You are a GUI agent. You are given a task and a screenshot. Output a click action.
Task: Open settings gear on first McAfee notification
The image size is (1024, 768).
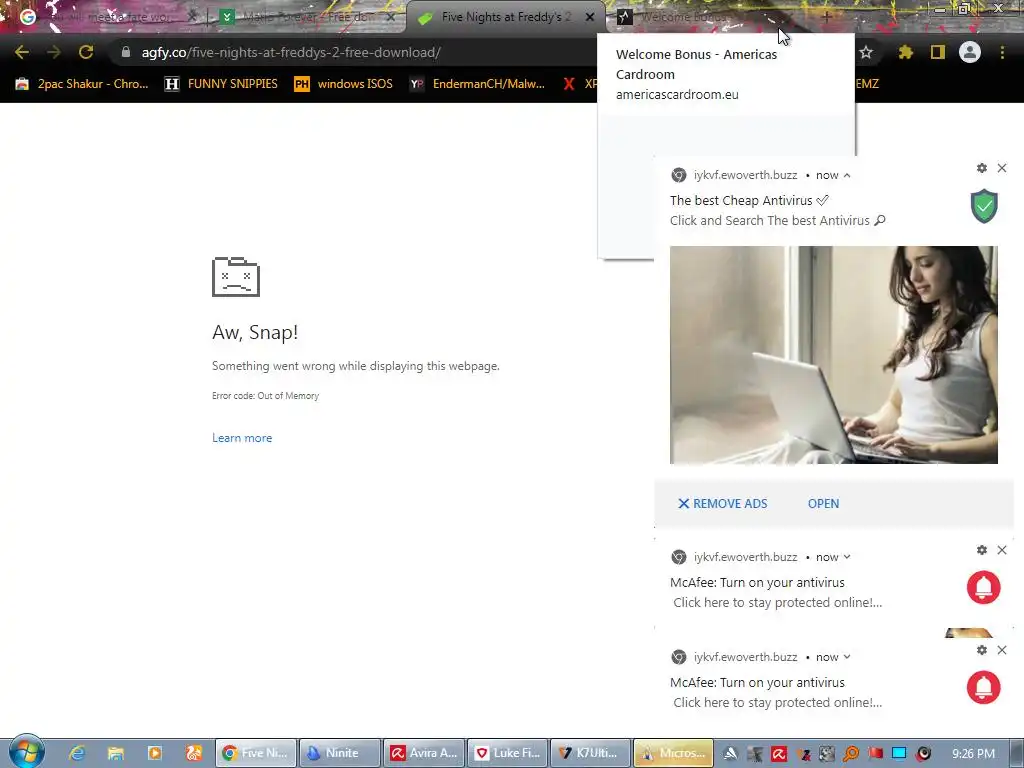982,550
